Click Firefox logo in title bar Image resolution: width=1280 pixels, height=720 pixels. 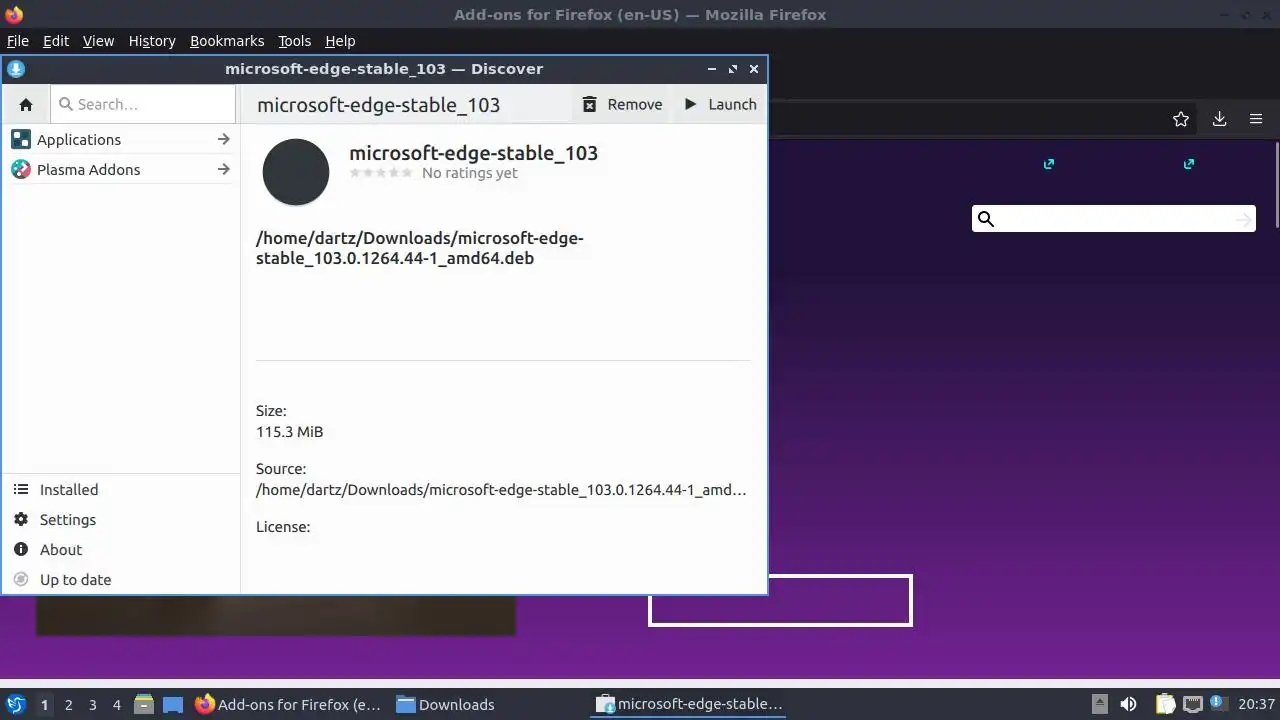coord(14,14)
